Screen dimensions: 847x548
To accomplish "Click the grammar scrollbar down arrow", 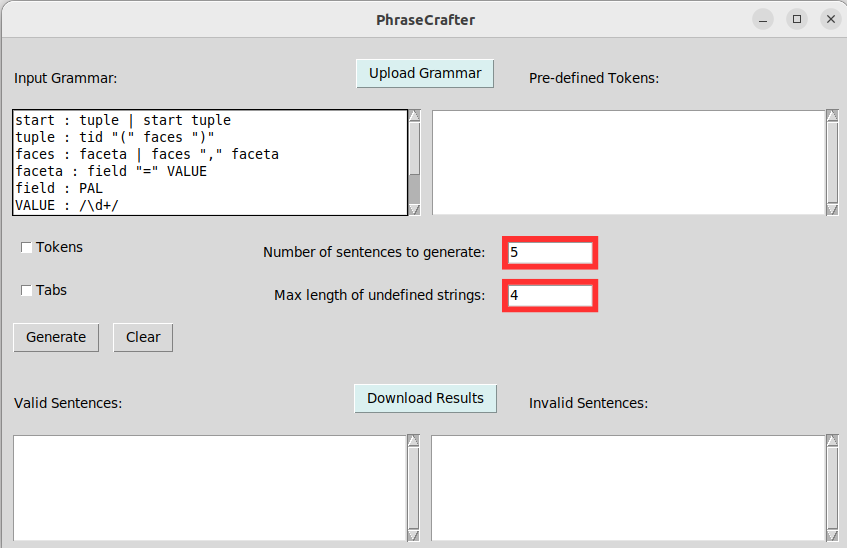I will pos(415,209).
